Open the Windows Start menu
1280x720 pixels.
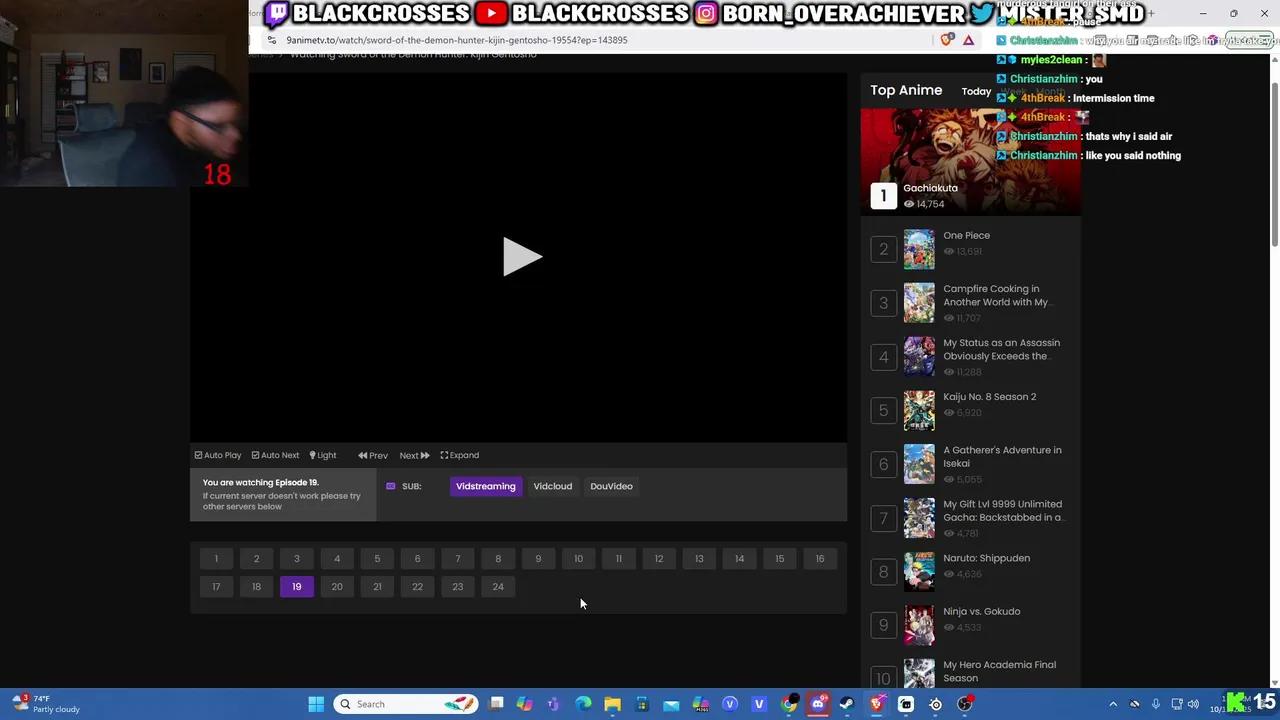[x=316, y=704]
